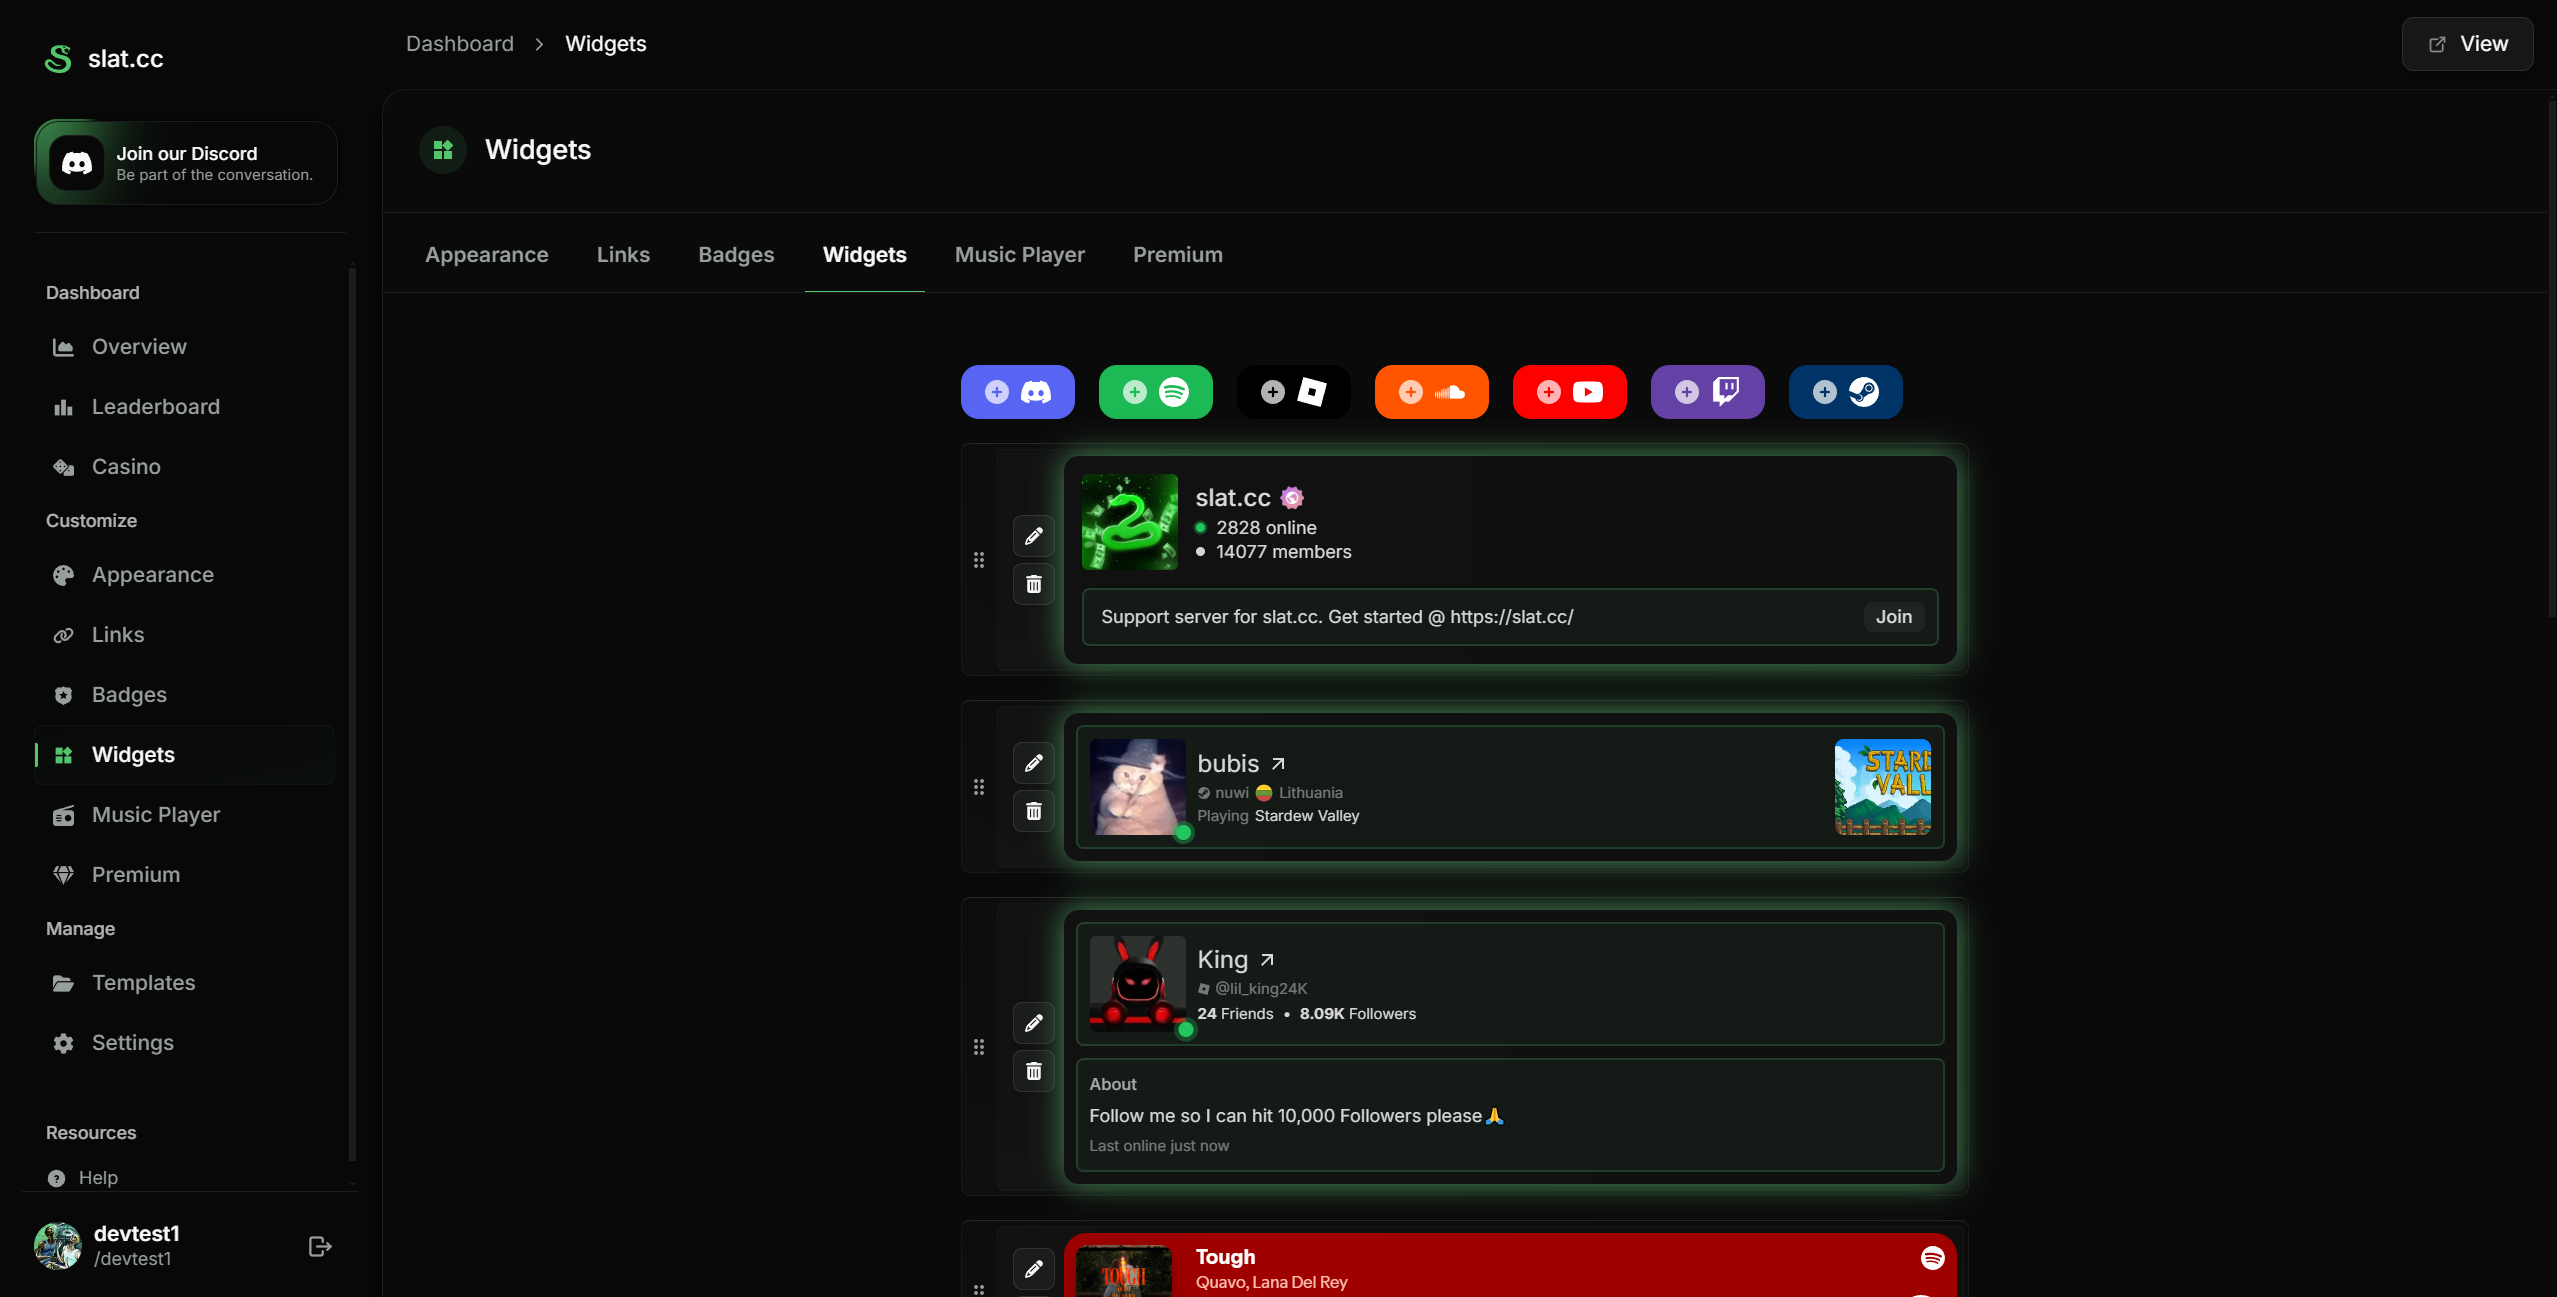Viewport: 2557px width, 1297px height.
Task: Switch to the Links tab
Action: (623, 255)
